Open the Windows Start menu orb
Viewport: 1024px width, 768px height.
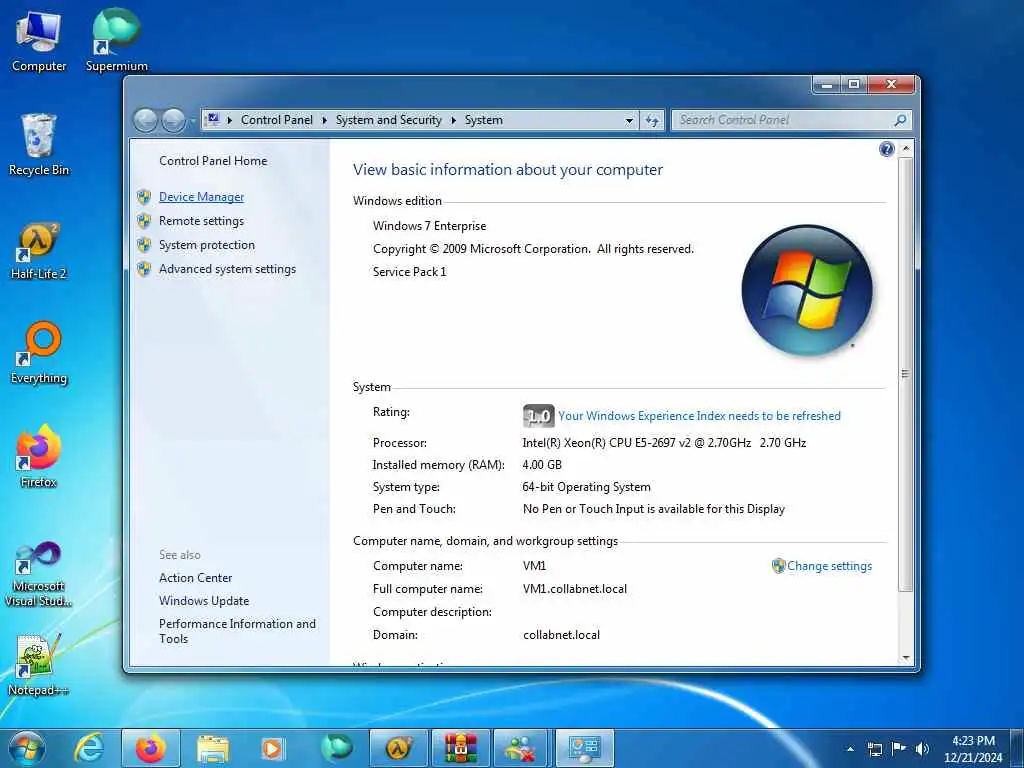(27, 748)
